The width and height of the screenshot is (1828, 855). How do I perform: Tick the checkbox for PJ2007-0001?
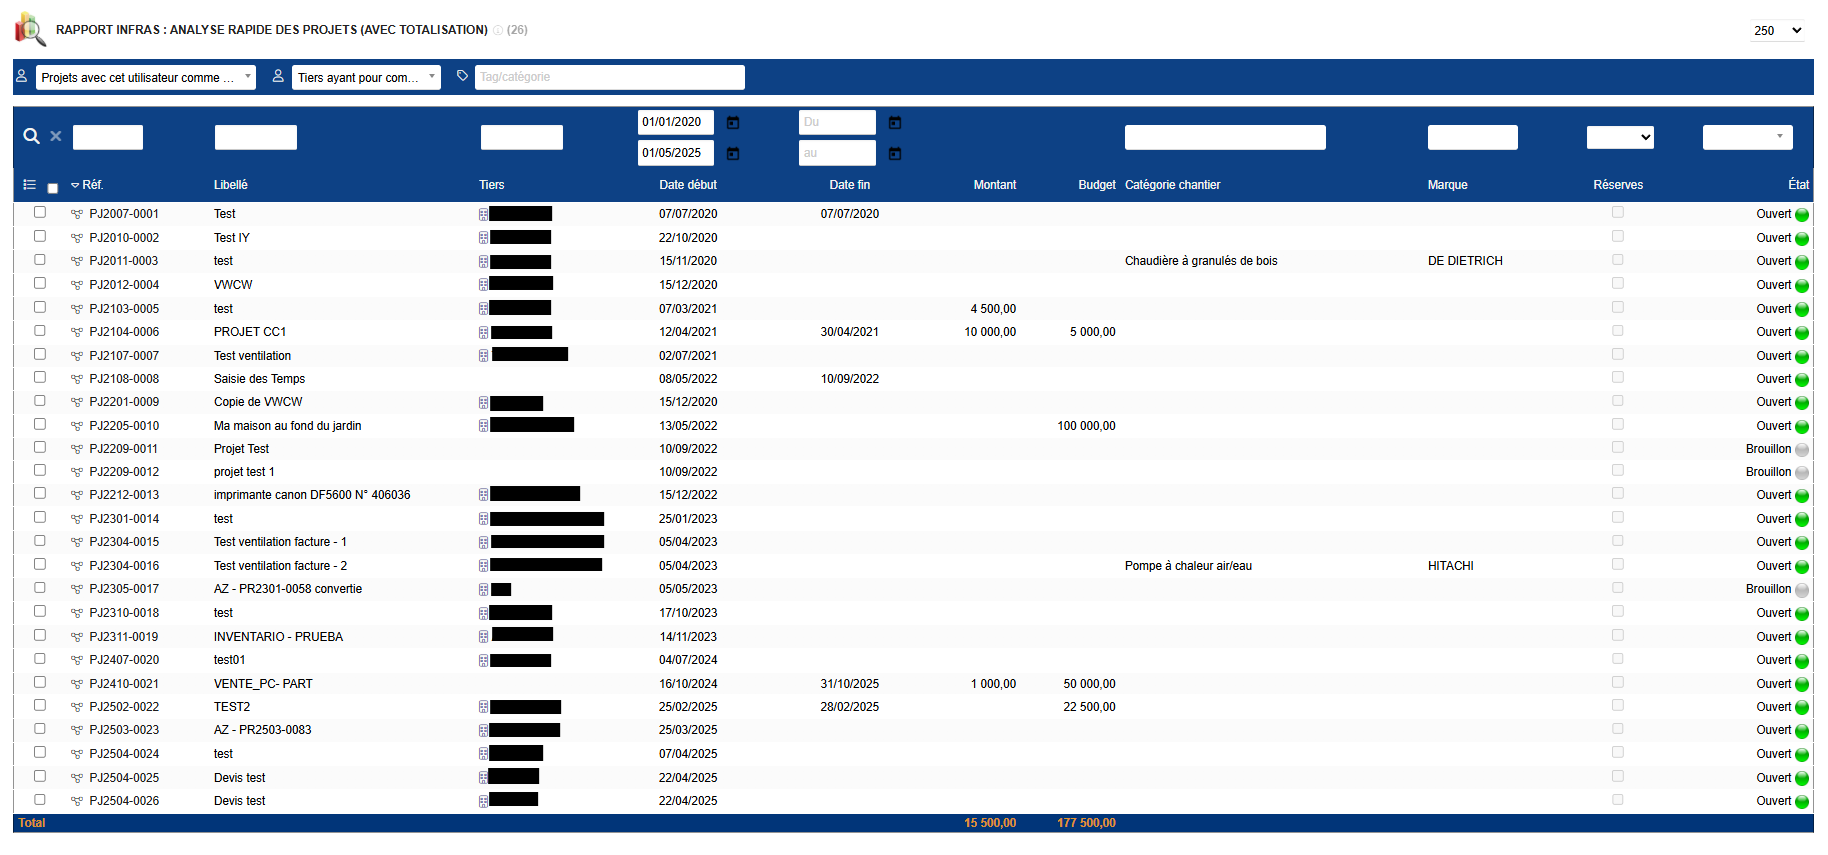click(x=40, y=212)
